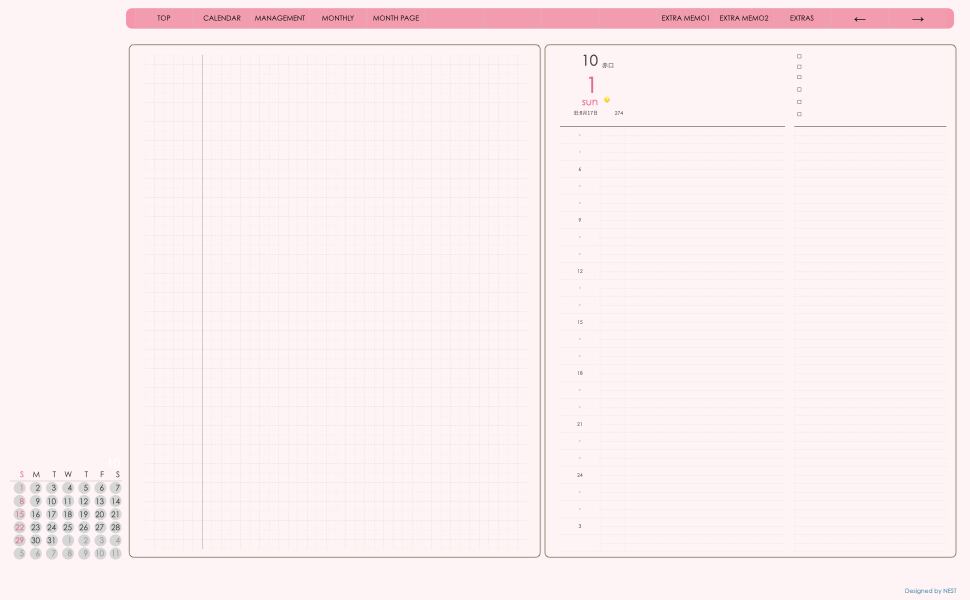Viewport: 970px width, 600px height.
Task: Click the 21 hour timeline label
Action: pyautogui.click(x=580, y=424)
